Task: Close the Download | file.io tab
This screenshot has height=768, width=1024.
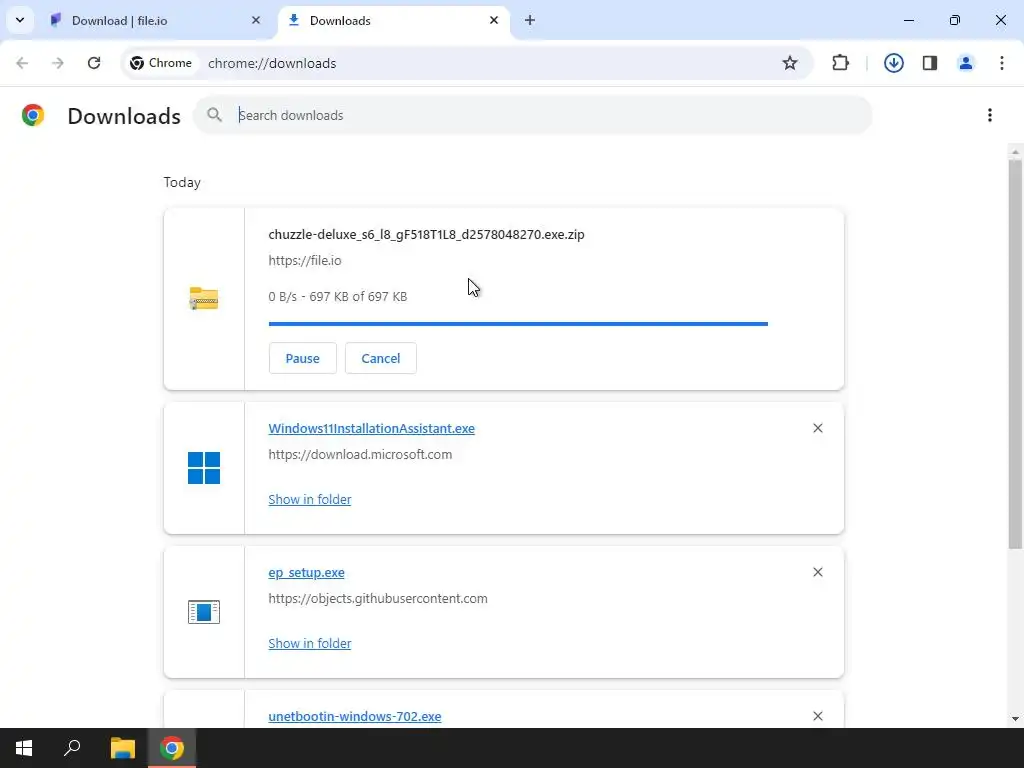Action: click(256, 20)
